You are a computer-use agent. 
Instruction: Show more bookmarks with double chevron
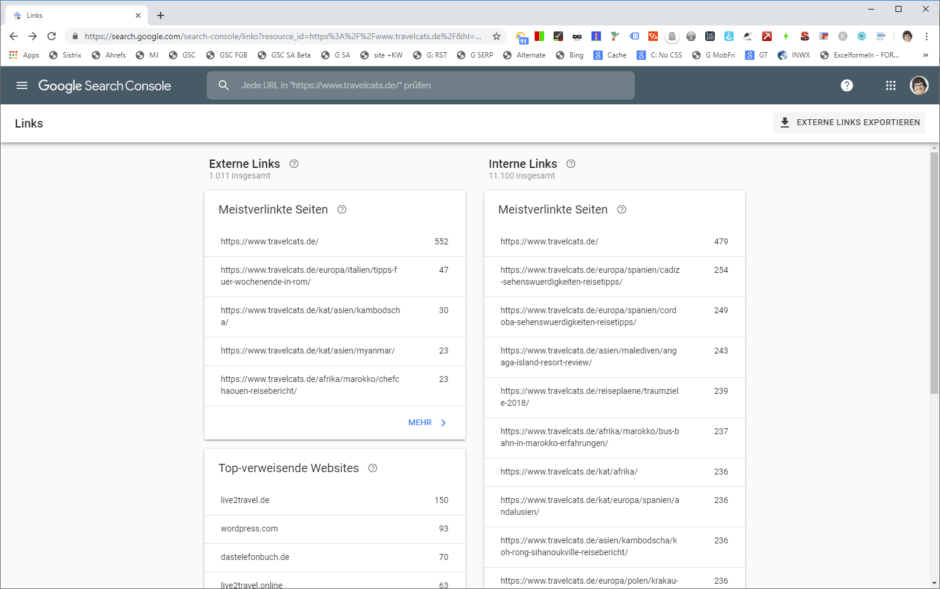(925, 55)
